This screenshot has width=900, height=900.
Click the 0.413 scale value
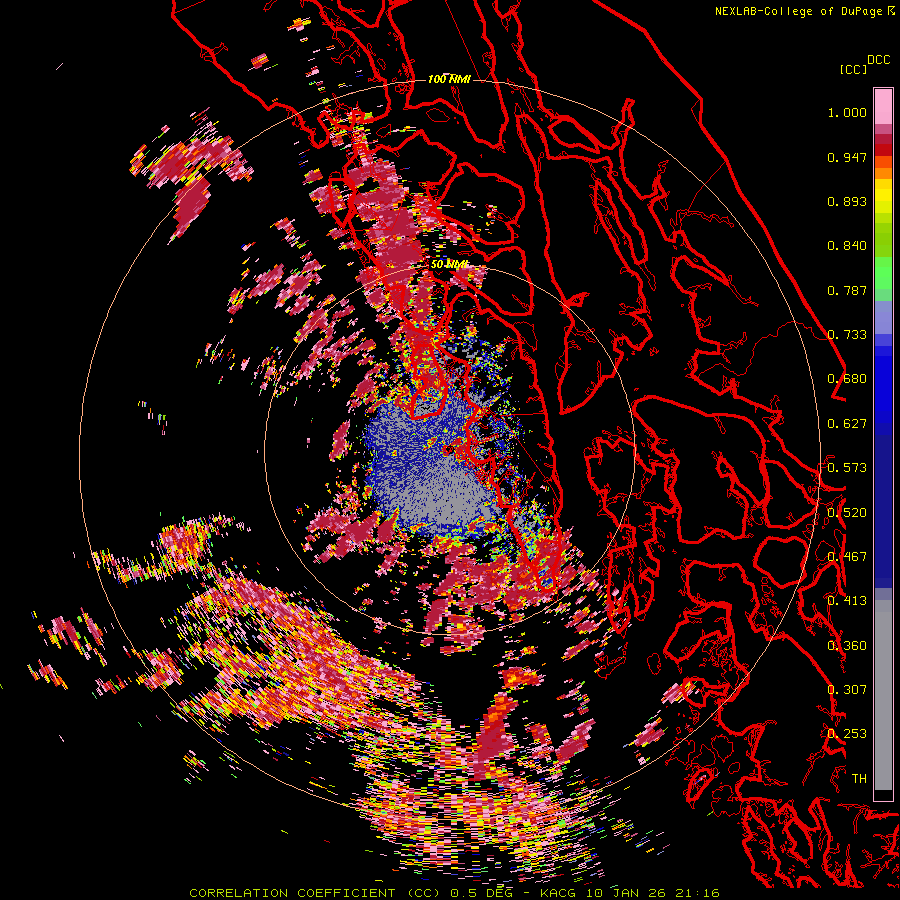click(x=847, y=601)
